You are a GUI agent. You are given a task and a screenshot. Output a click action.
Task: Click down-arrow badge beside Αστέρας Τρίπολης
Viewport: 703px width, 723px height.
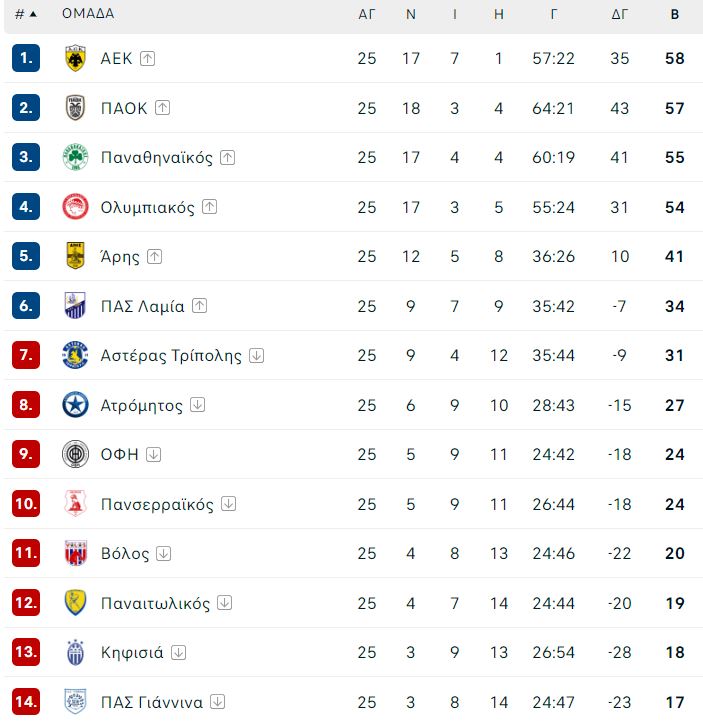pyautogui.click(x=256, y=356)
